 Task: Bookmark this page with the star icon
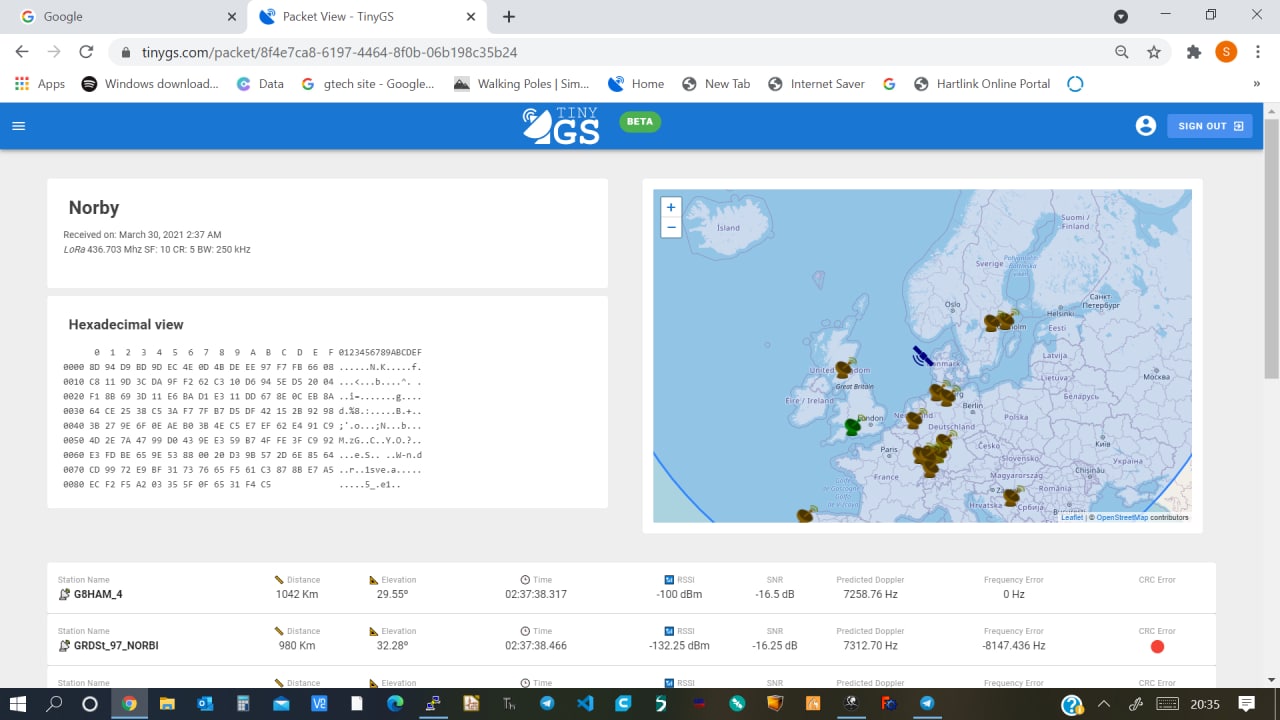tap(1154, 52)
